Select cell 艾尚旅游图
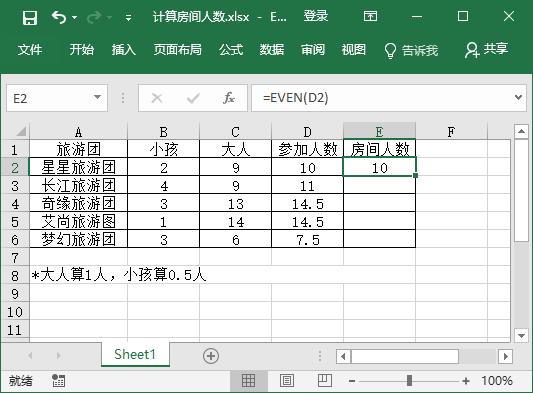The width and height of the screenshot is (533, 393). click(x=79, y=221)
